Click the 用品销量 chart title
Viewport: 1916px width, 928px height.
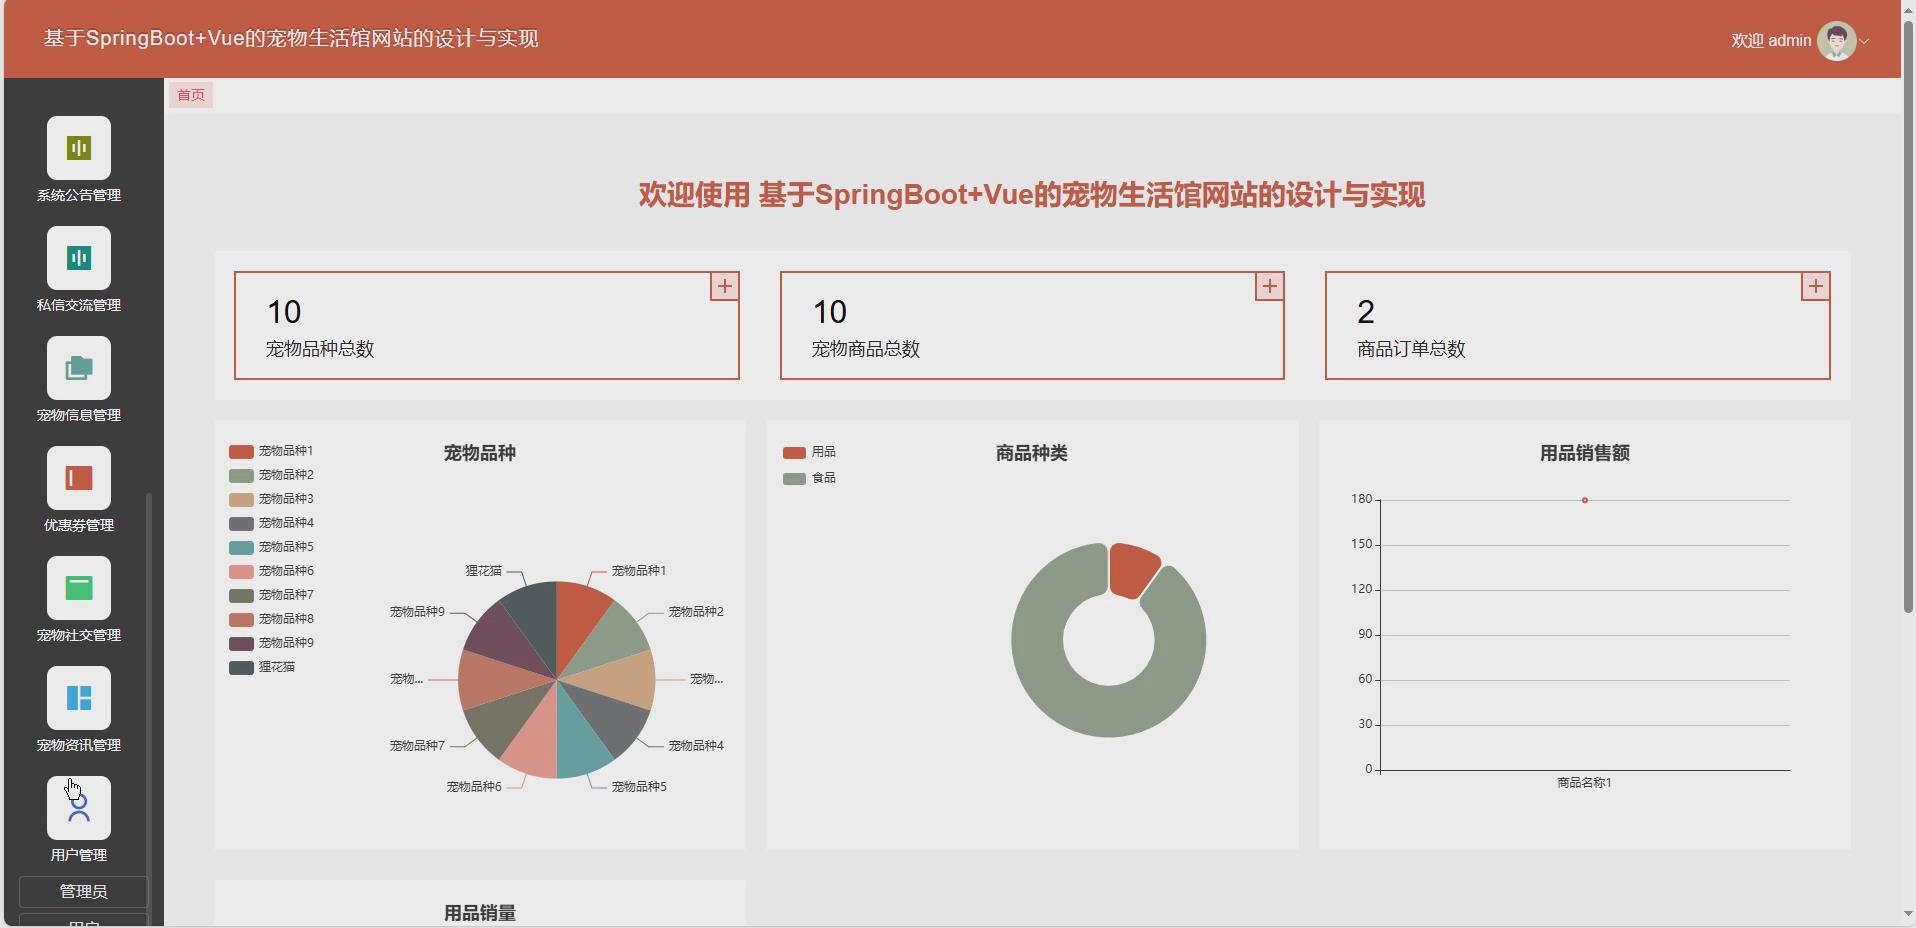coord(480,913)
